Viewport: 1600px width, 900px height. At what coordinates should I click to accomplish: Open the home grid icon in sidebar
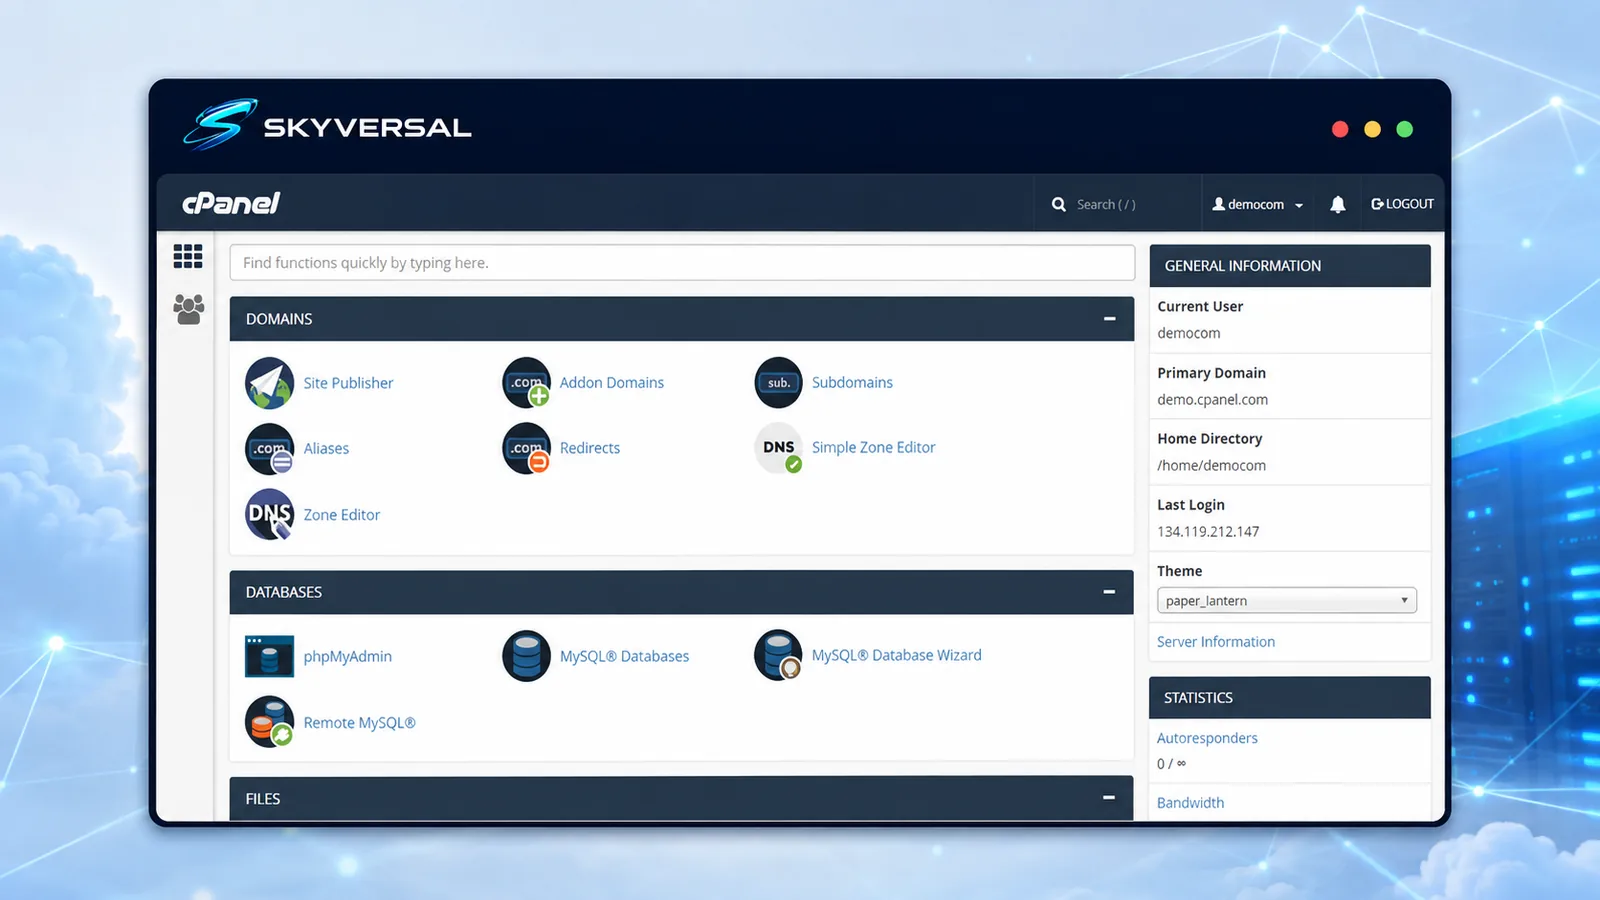(x=188, y=256)
